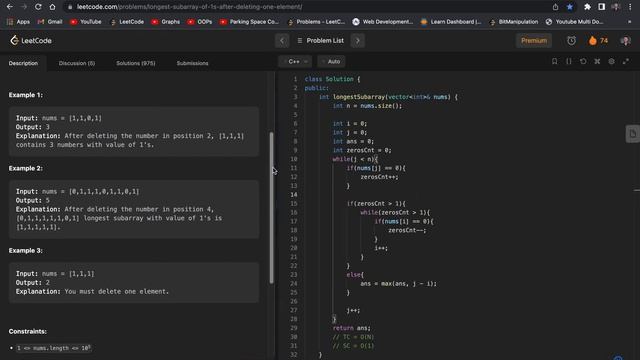The height and width of the screenshot is (360, 640).
Task: Open LeetCode user avatar menu
Action: [625, 40]
